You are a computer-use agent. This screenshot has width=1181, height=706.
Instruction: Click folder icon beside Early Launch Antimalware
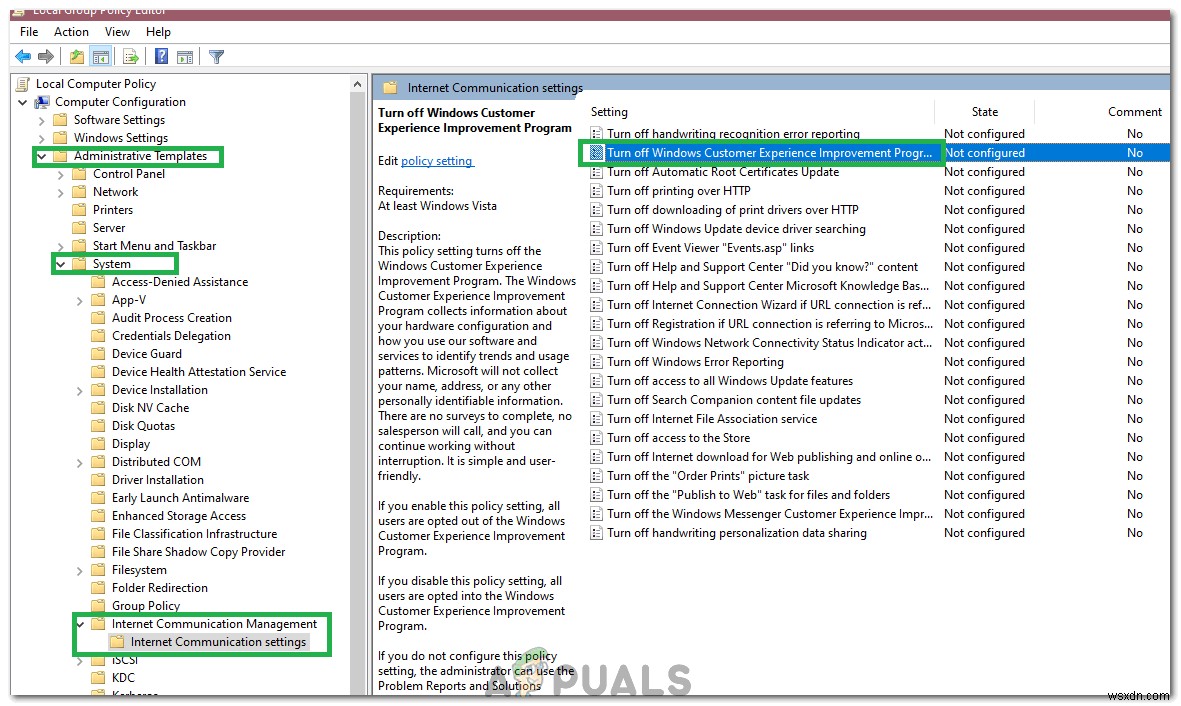tap(98, 498)
